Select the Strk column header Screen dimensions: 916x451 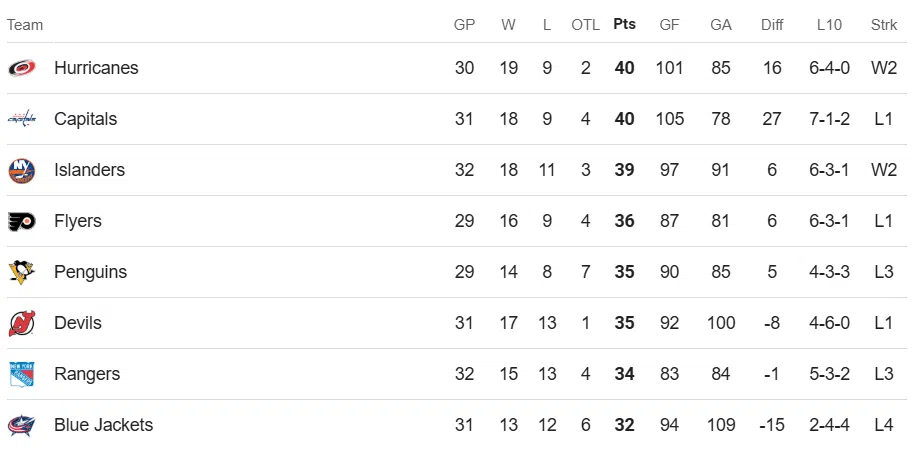click(x=884, y=24)
